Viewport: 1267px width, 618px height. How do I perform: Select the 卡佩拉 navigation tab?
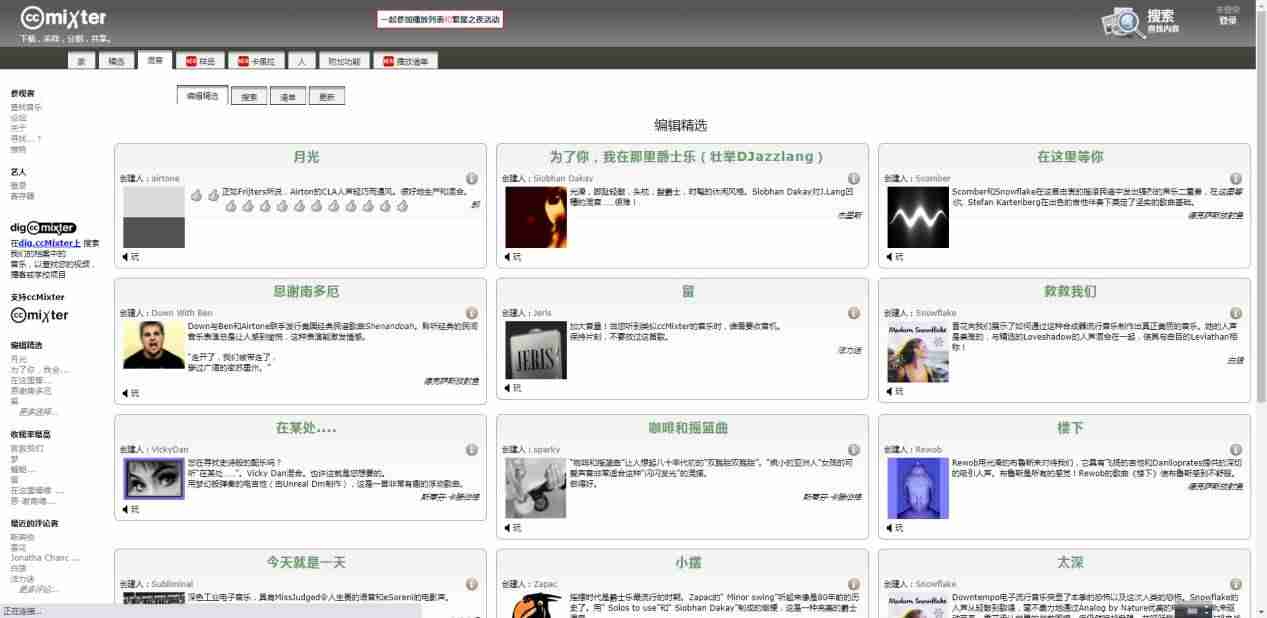click(256, 61)
